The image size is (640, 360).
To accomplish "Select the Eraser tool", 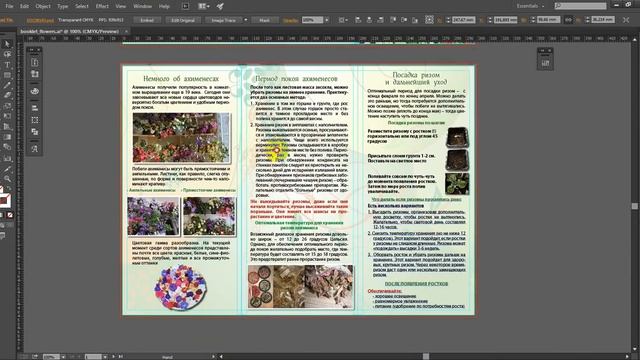I will (7, 96).
